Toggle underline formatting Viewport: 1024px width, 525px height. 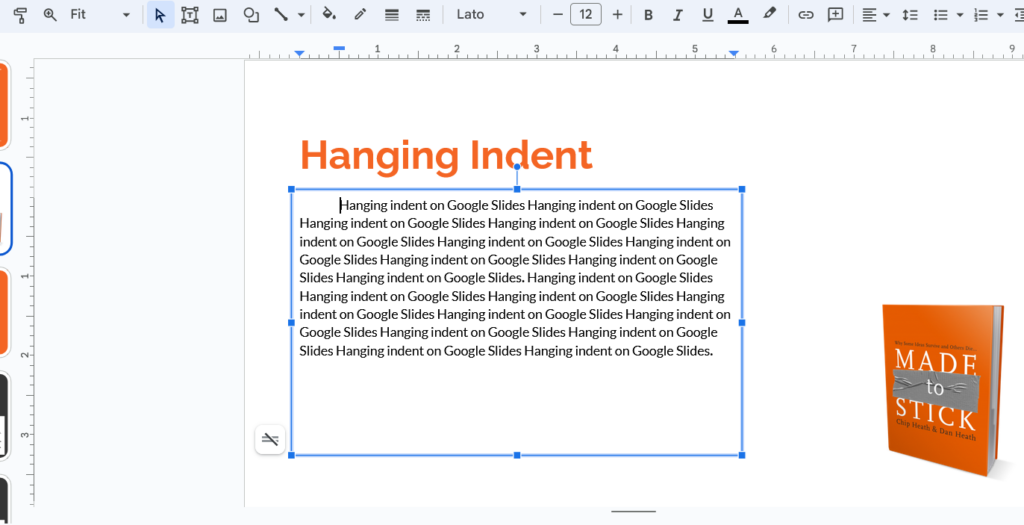coord(708,15)
